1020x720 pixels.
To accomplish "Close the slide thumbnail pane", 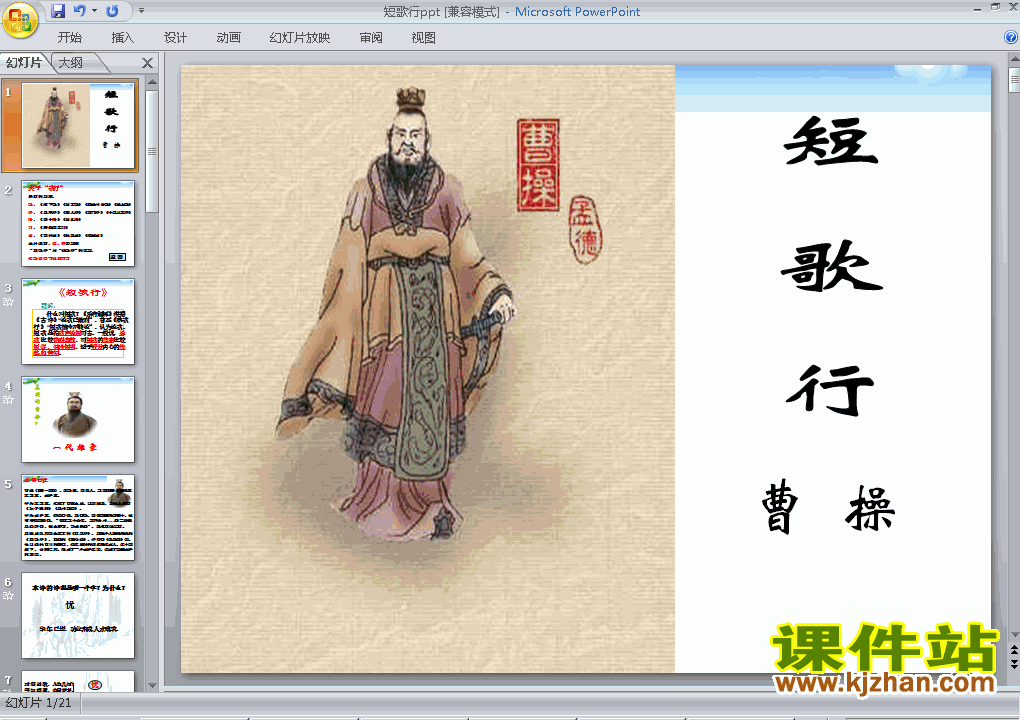I will (x=148, y=63).
